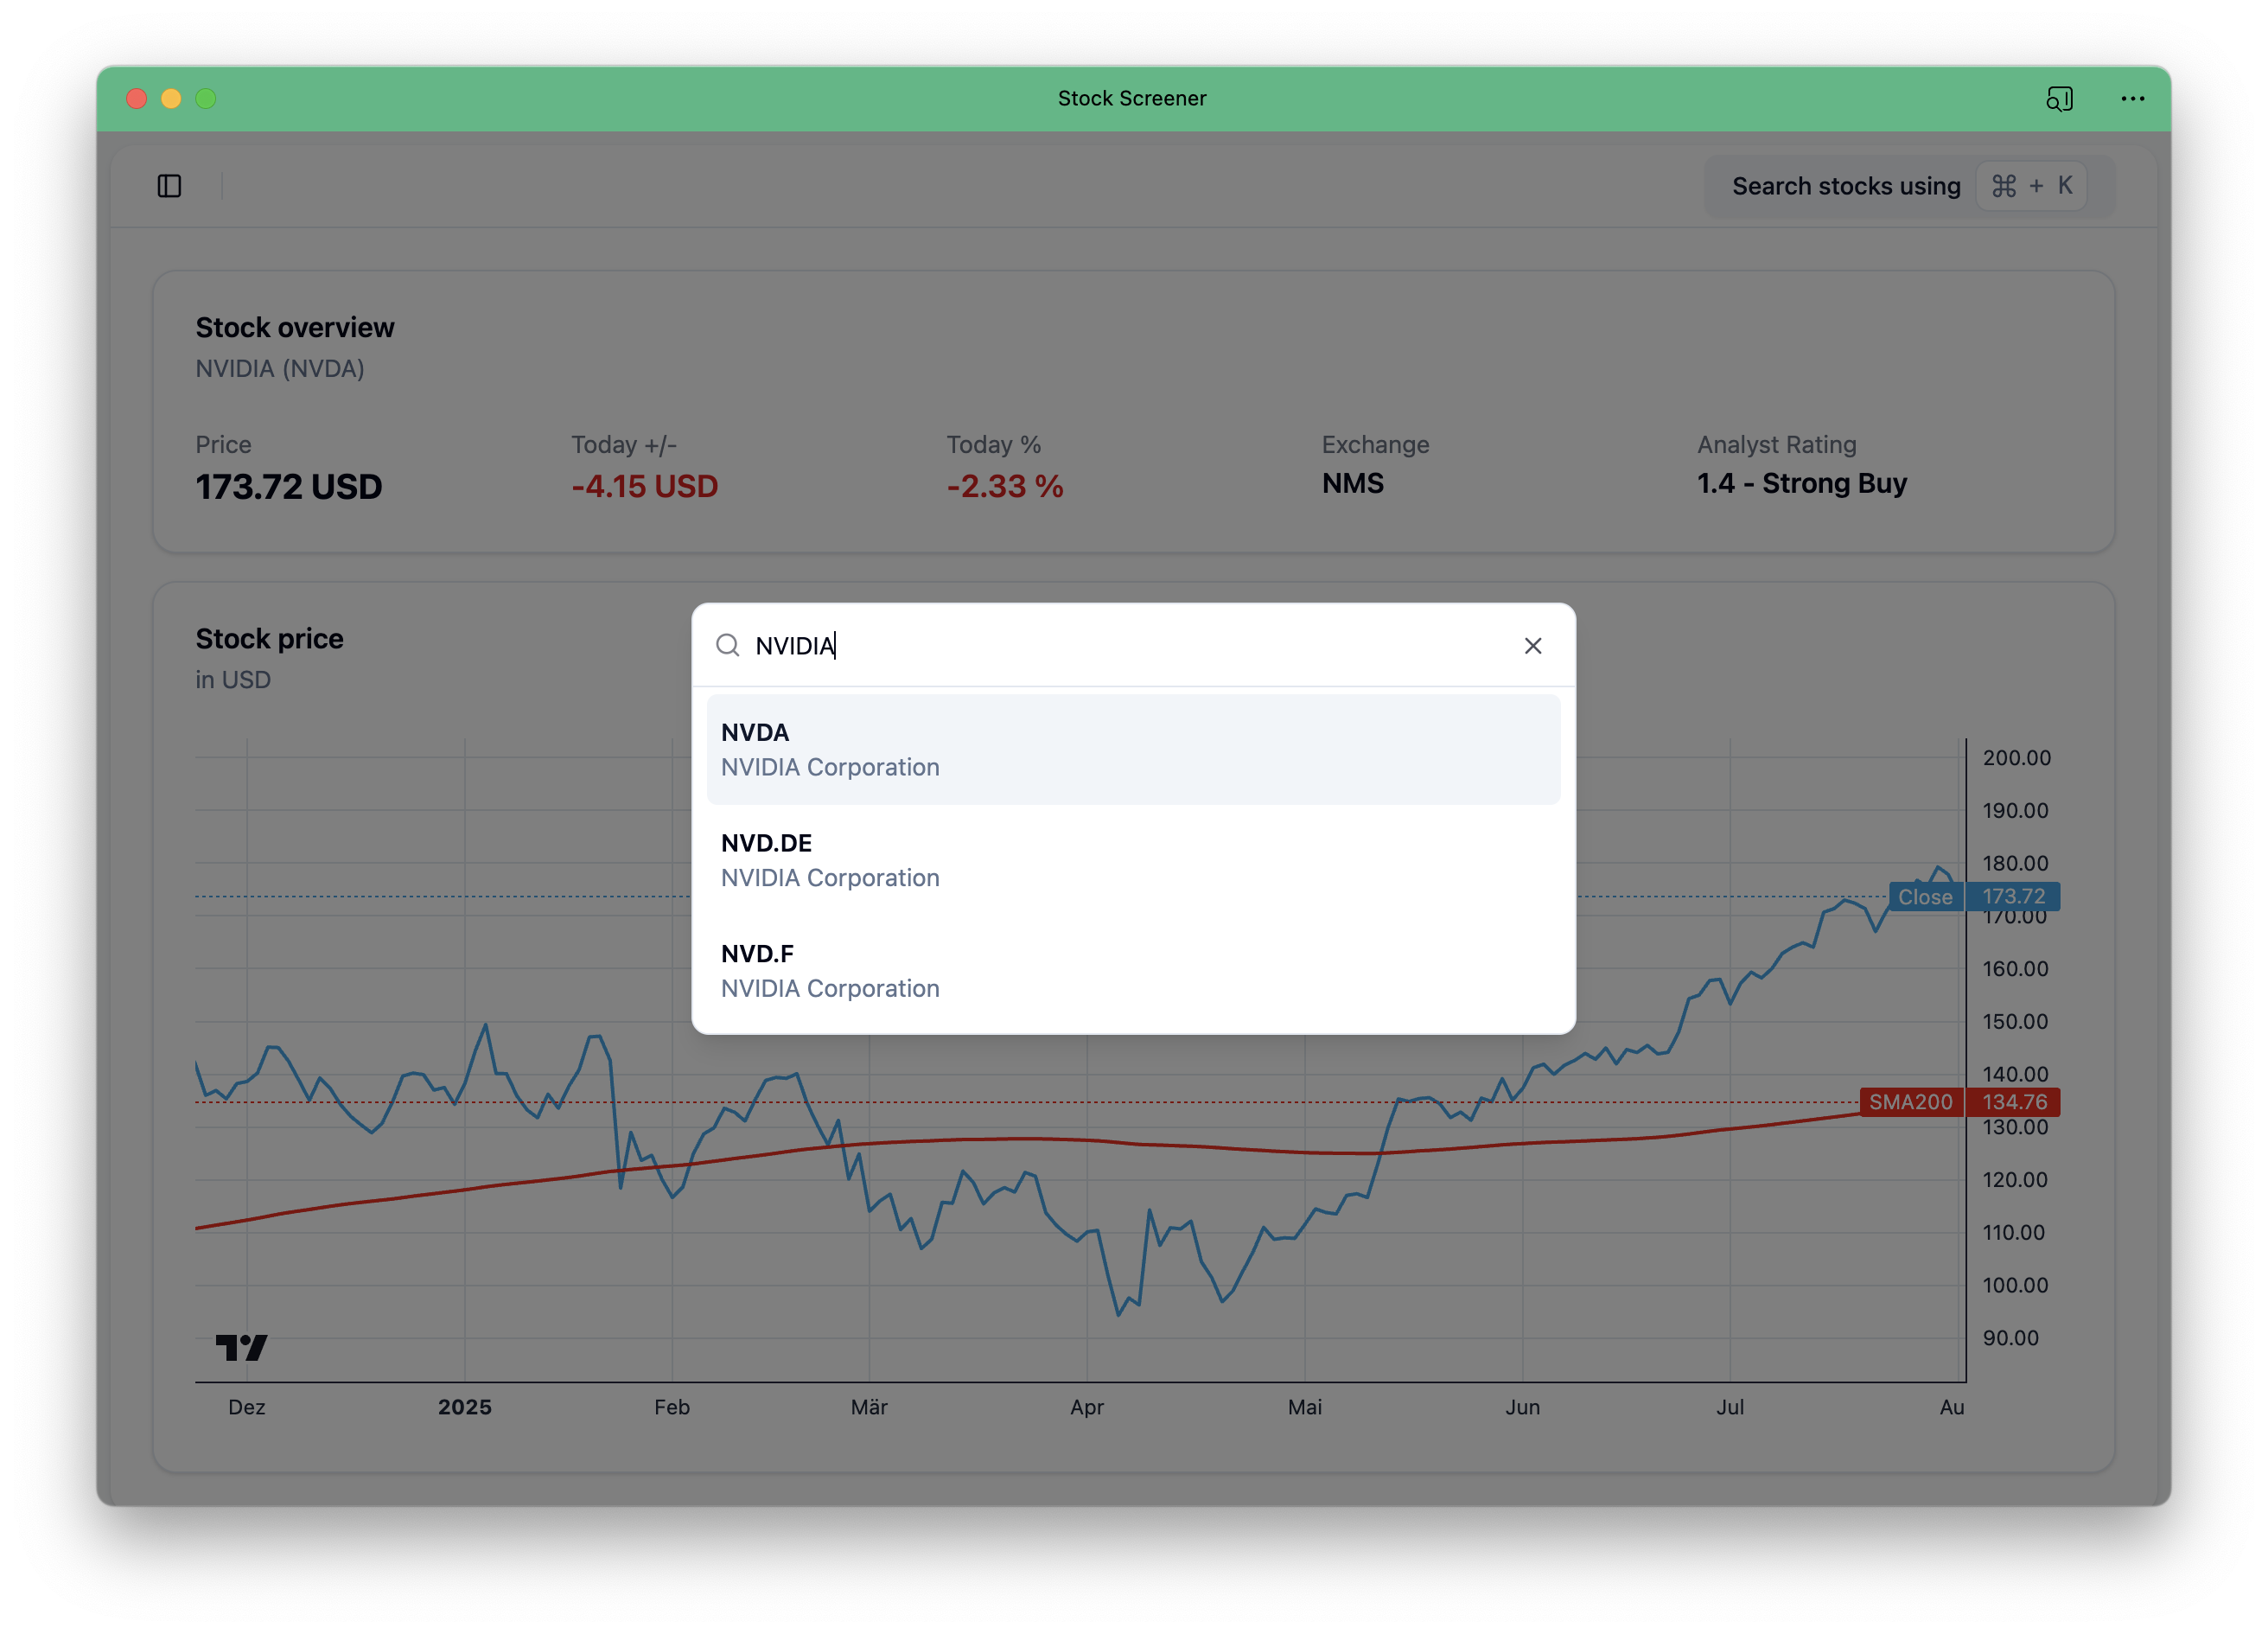
Task: Click the Jun label on time axis
Action: (x=1522, y=1407)
